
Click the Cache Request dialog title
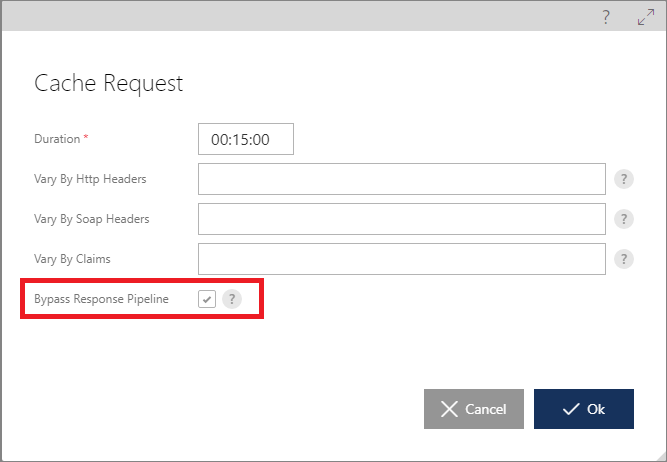click(x=108, y=83)
